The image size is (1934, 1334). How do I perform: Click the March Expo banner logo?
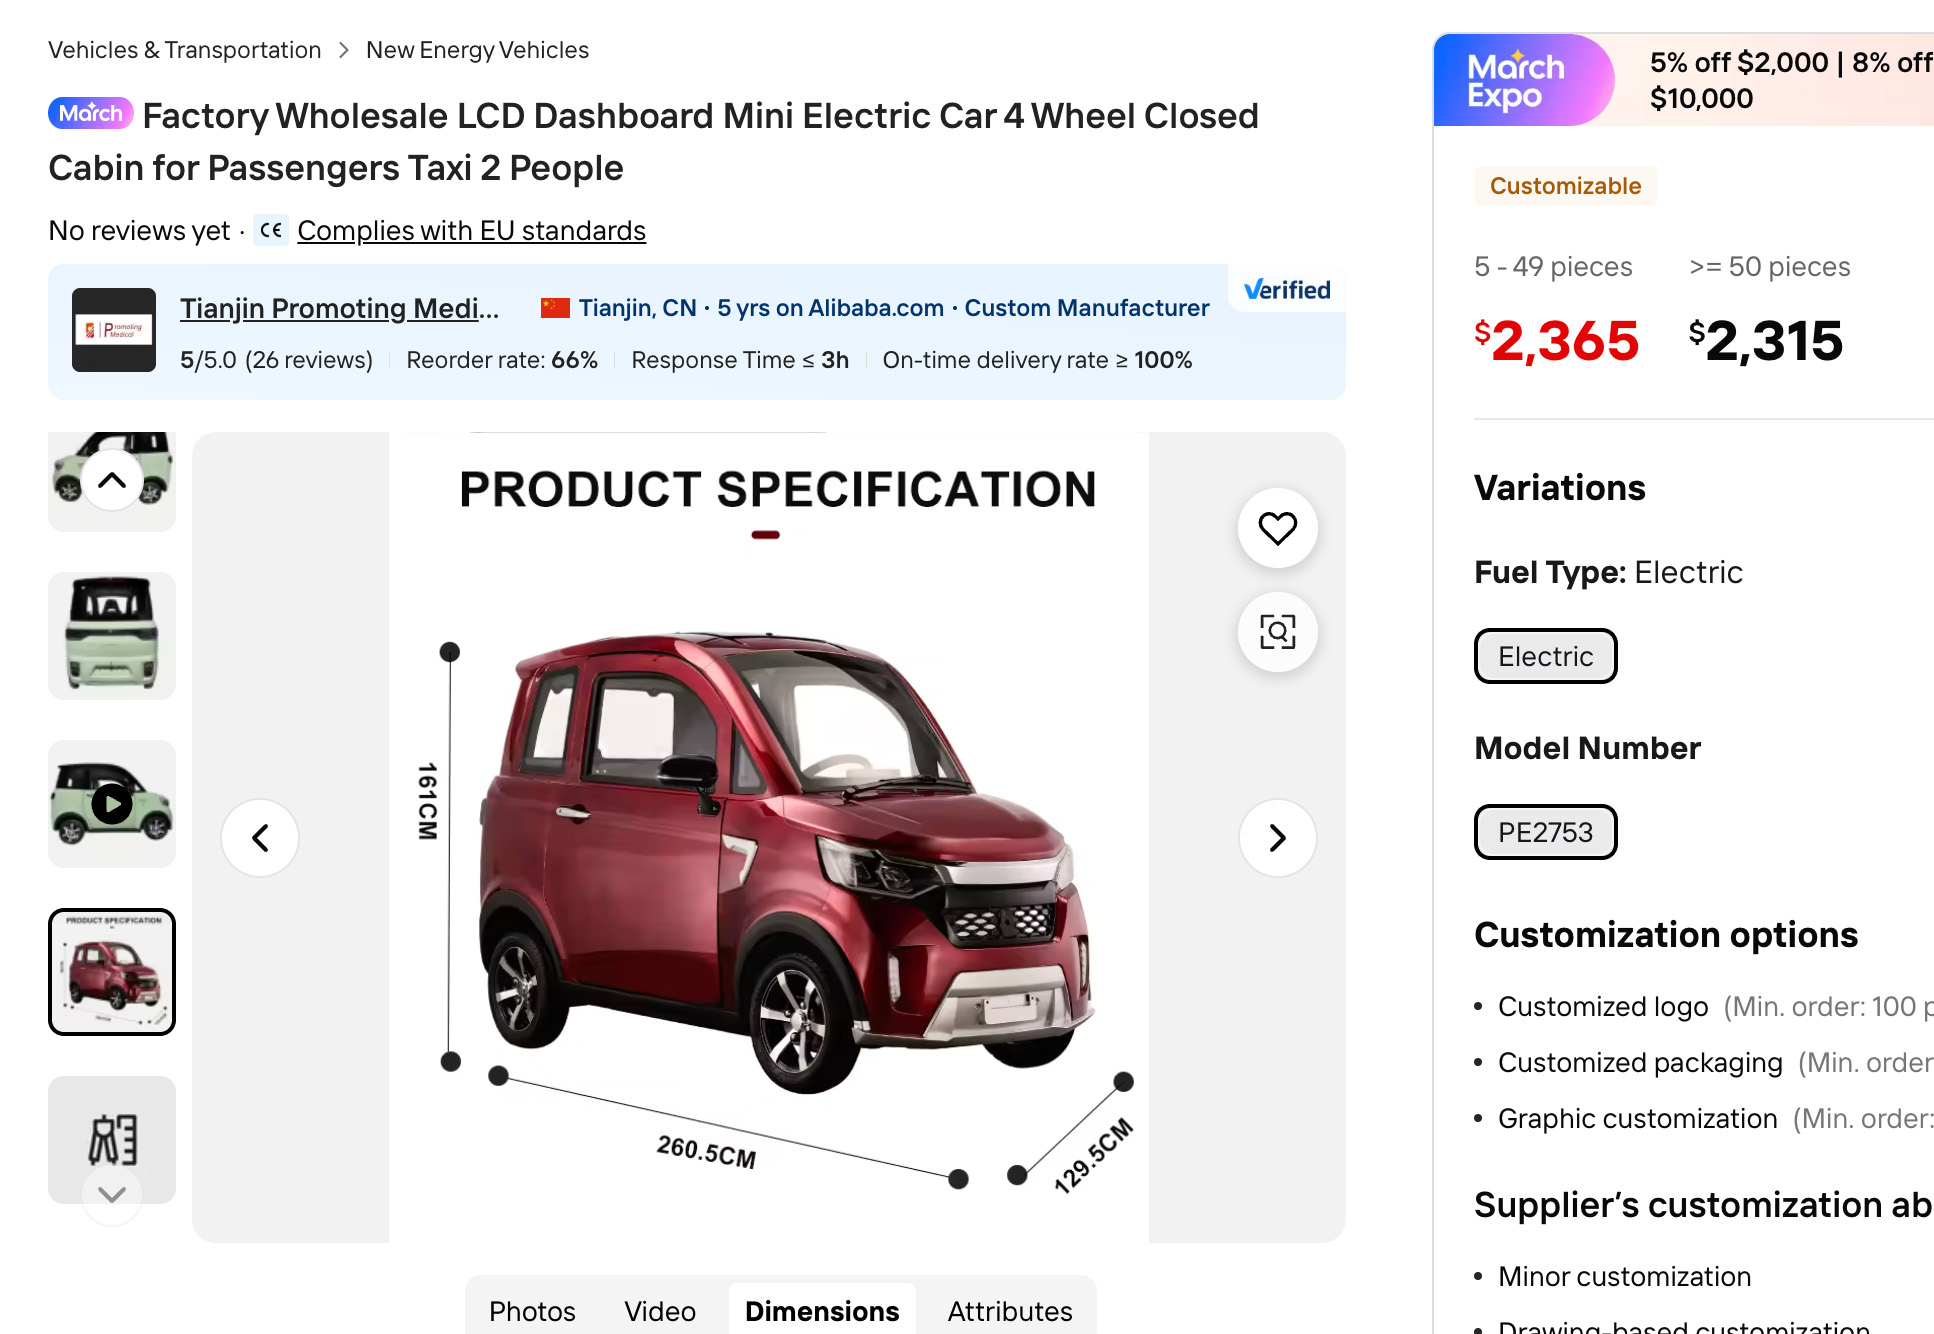tap(1517, 81)
